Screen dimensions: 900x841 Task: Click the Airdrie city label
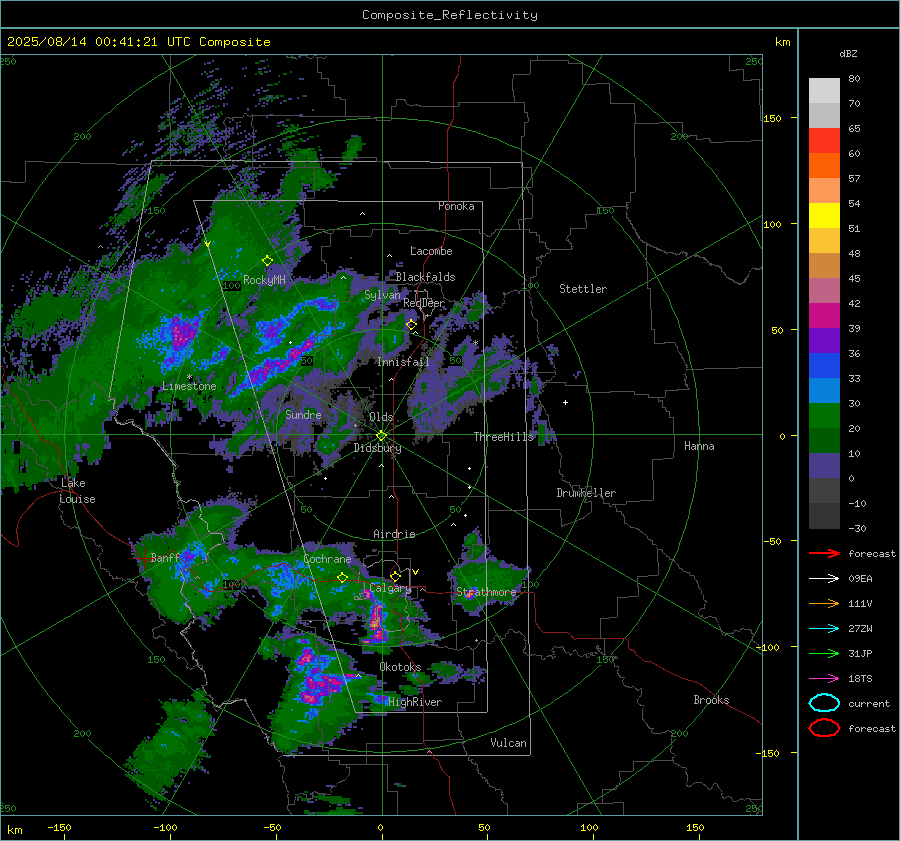click(x=394, y=534)
